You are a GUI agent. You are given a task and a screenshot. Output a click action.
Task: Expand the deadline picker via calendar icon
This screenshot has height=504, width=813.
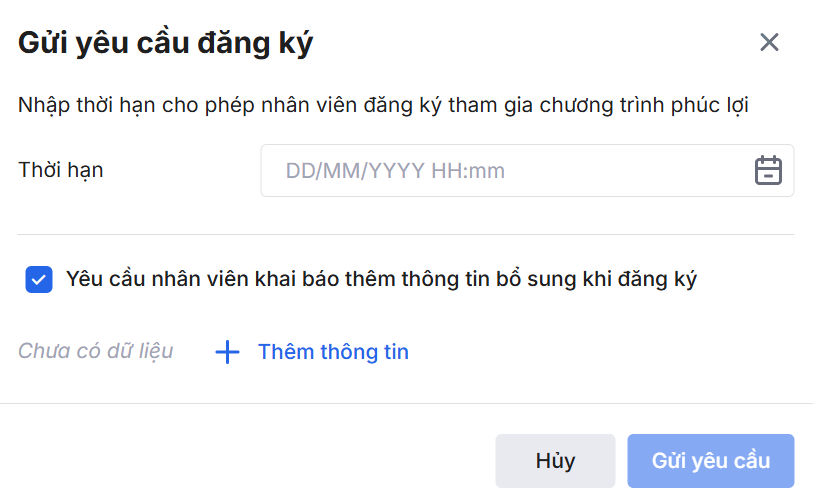point(767,171)
